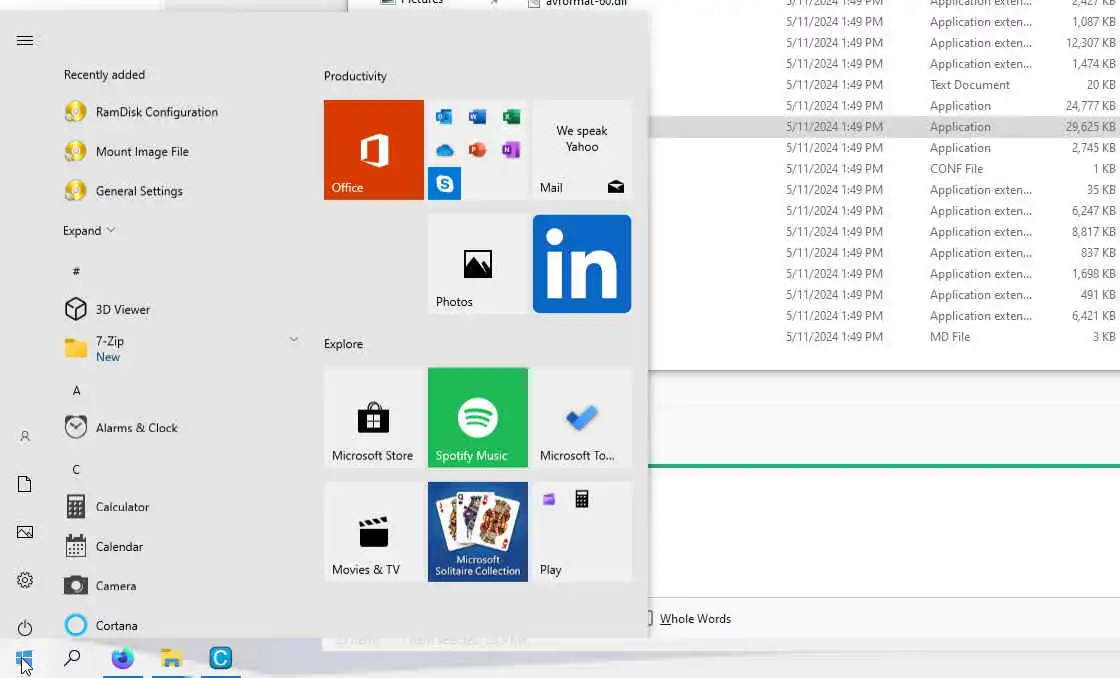Select the 35 KB Application extension row
Screen dimensions: 1120x678
[x=884, y=189]
